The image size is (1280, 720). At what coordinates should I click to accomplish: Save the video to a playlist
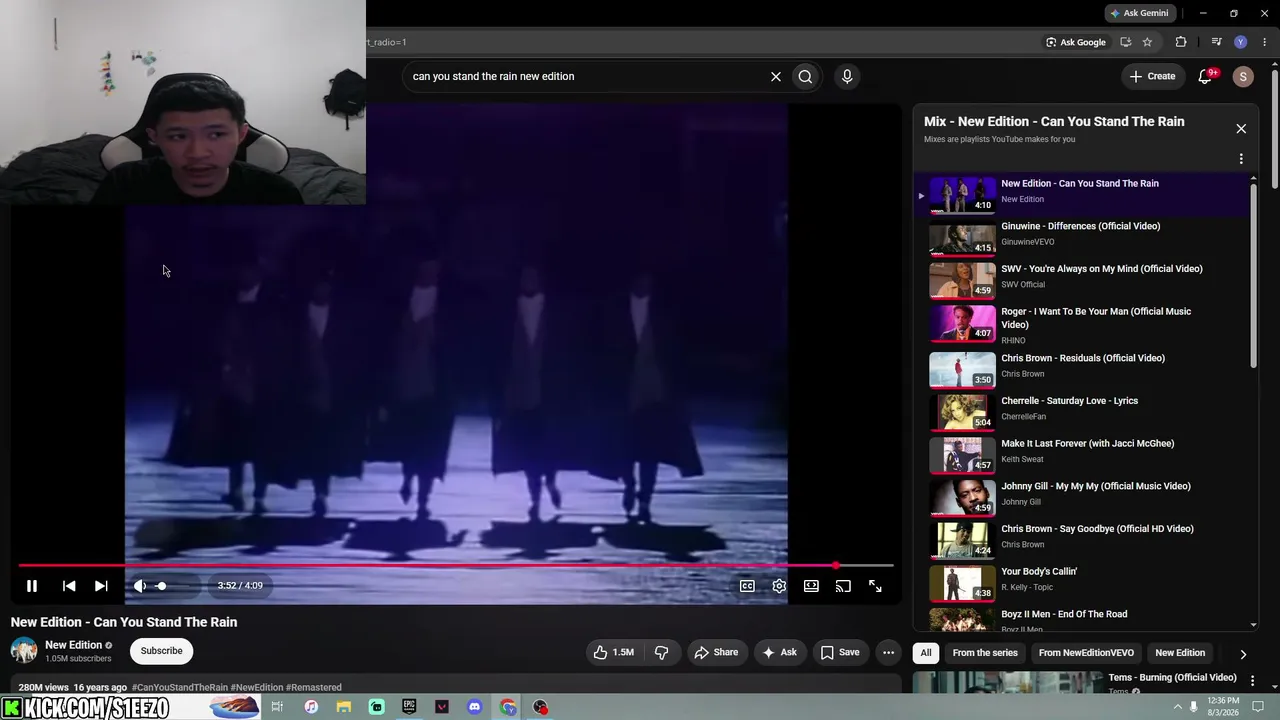pyautogui.click(x=840, y=652)
